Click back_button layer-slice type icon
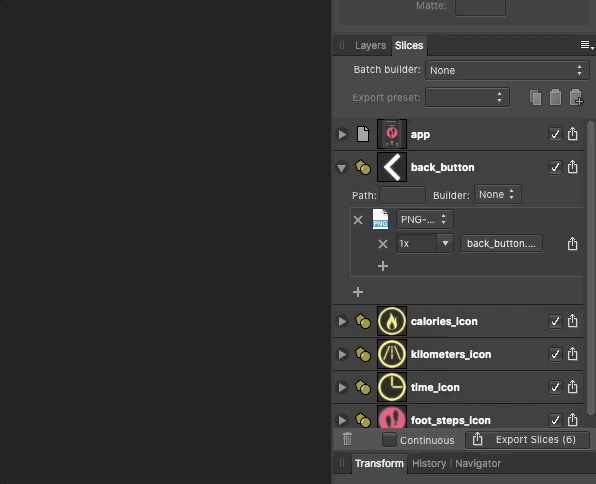 click(x=363, y=167)
